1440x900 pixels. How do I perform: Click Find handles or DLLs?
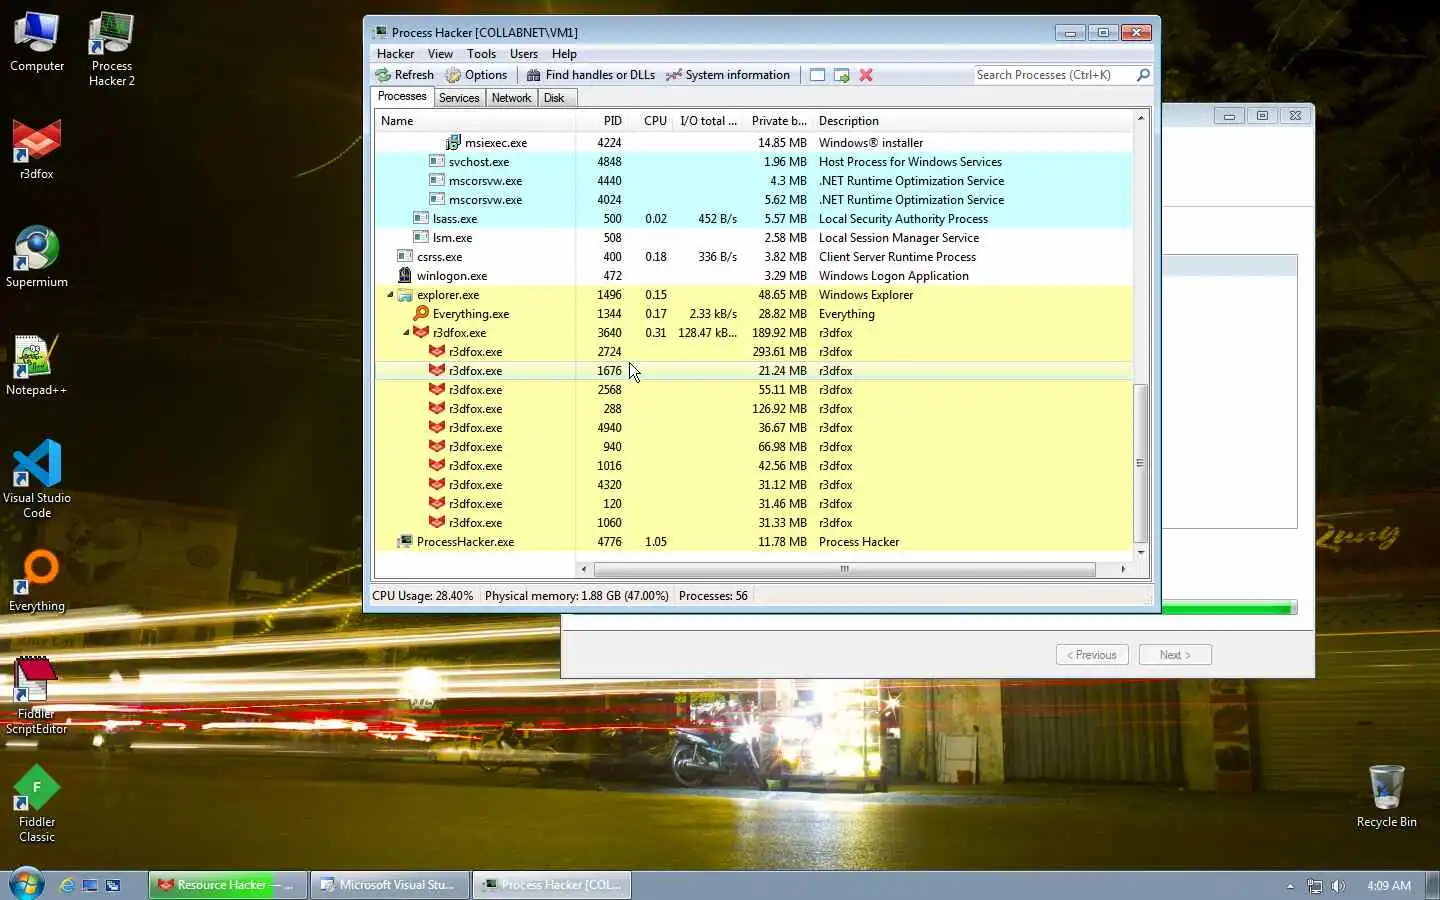pos(591,75)
